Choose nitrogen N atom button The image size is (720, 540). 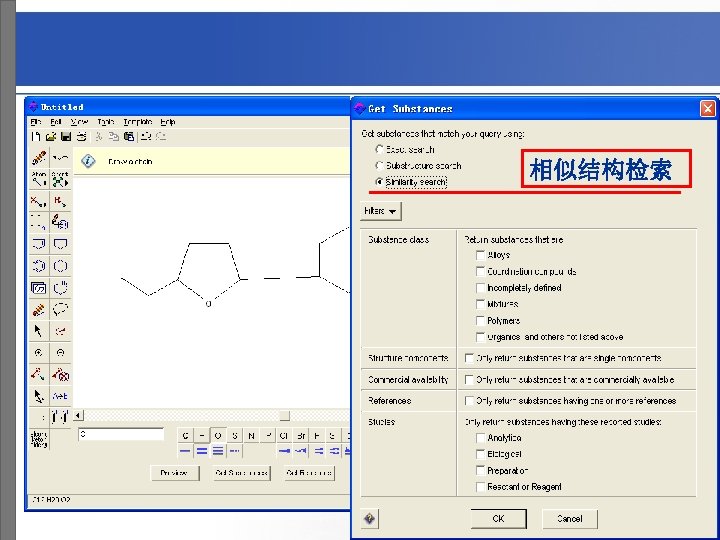click(251, 436)
